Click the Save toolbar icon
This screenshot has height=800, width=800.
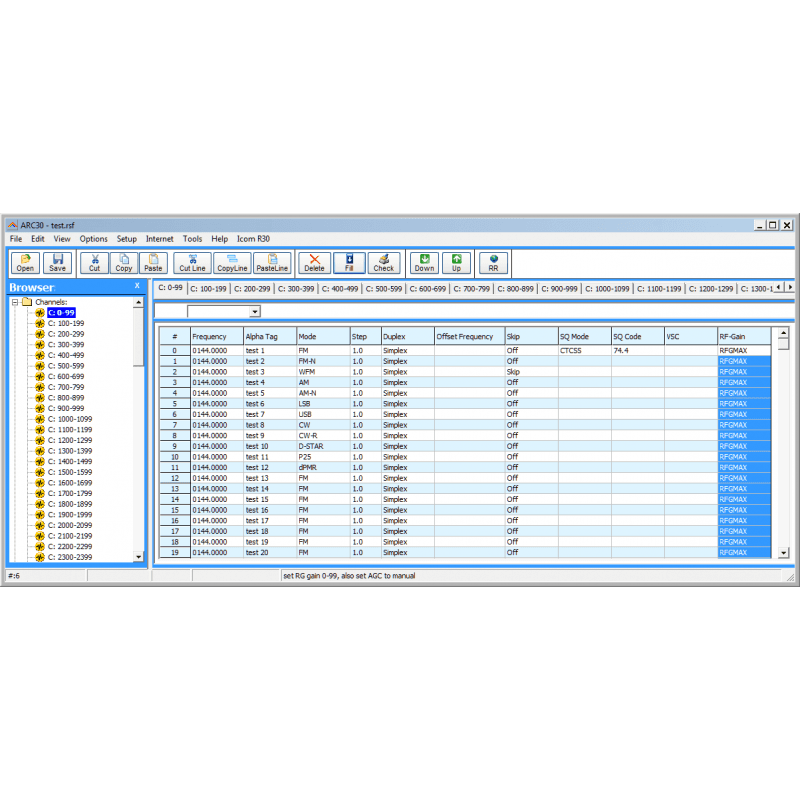(x=57, y=263)
